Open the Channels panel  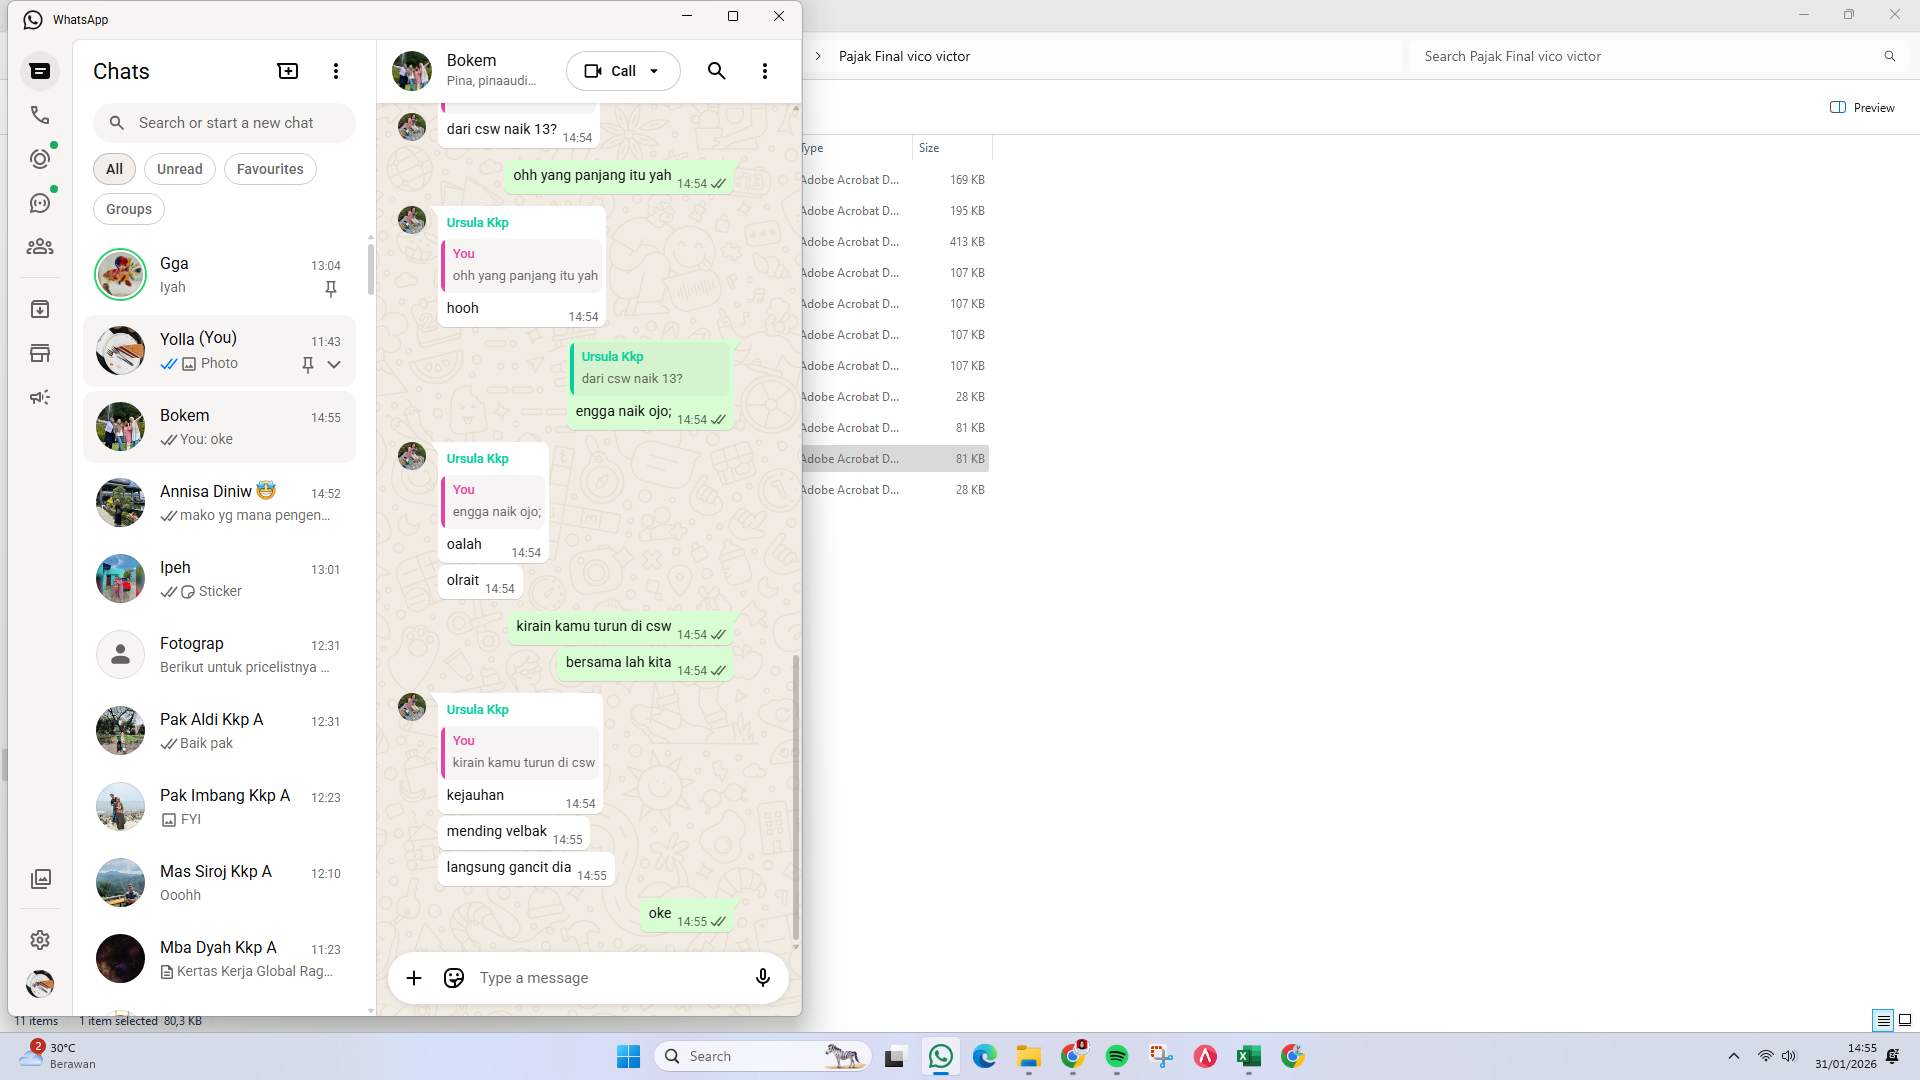[x=40, y=202]
